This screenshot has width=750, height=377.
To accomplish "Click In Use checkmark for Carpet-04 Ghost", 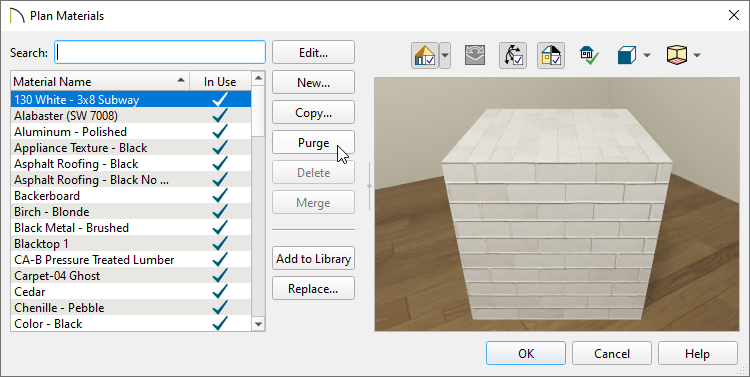I will (x=220, y=275).
